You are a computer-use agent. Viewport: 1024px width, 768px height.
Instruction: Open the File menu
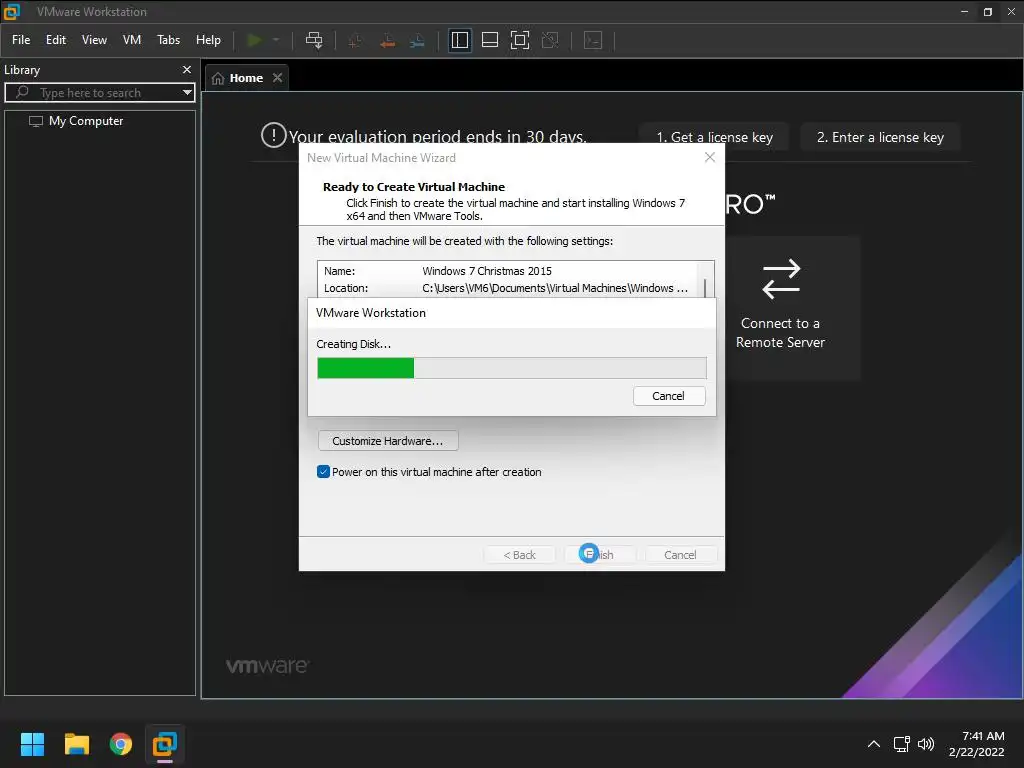click(21, 40)
